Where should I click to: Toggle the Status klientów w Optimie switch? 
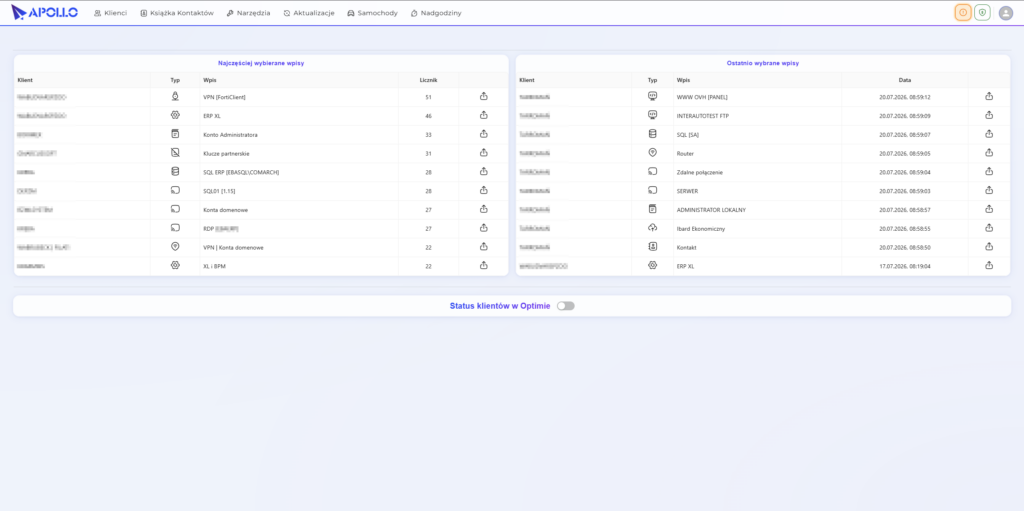566,306
